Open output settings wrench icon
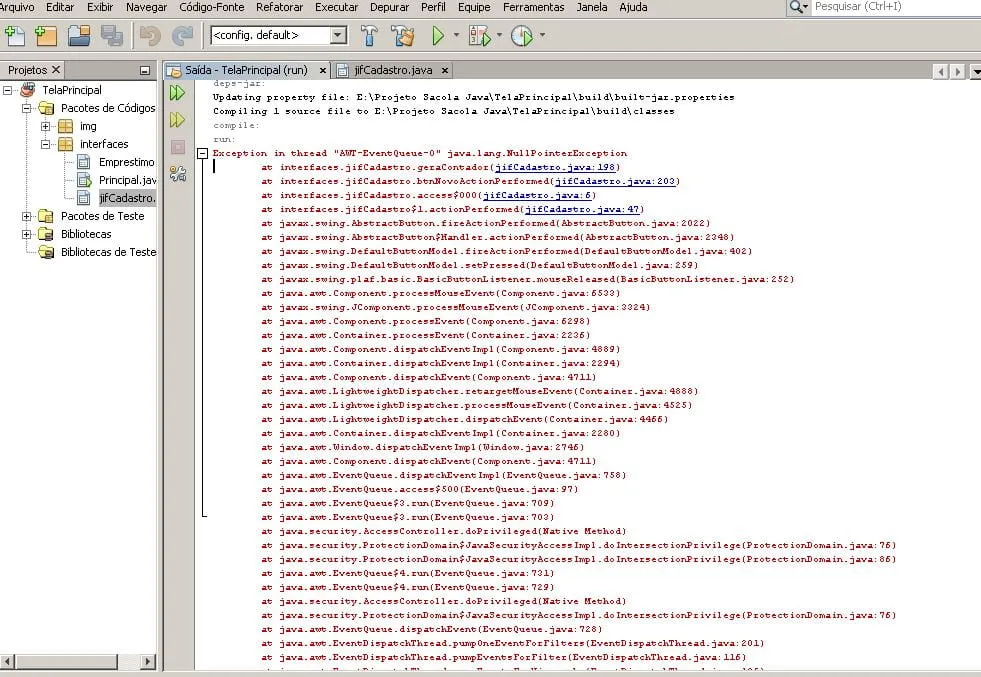This screenshot has width=981, height=677. click(x=177, y=174)
